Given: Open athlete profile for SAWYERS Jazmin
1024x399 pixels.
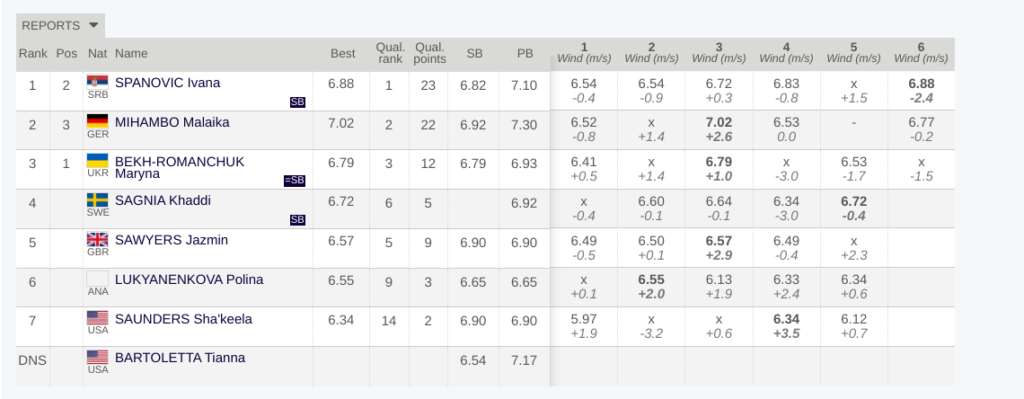Looking at the screenshot, I should coord(171,240).
